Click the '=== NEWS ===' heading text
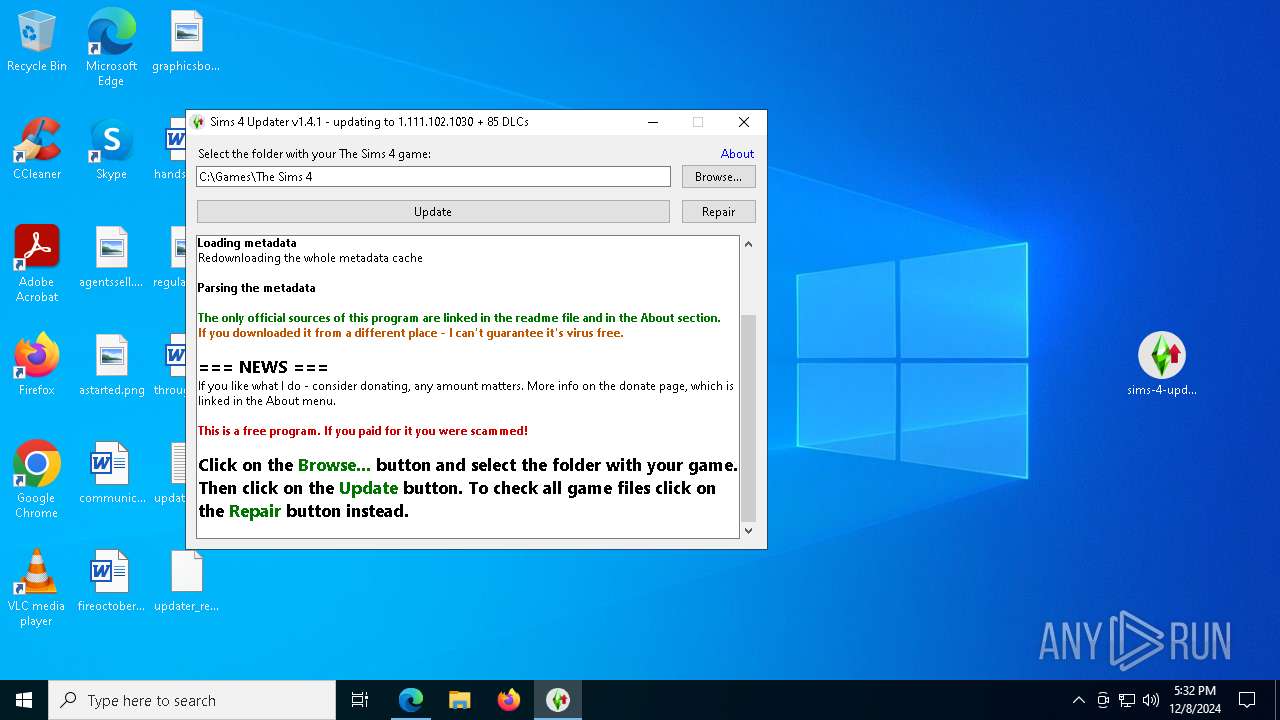1280x720 pixels. [263, 367]
